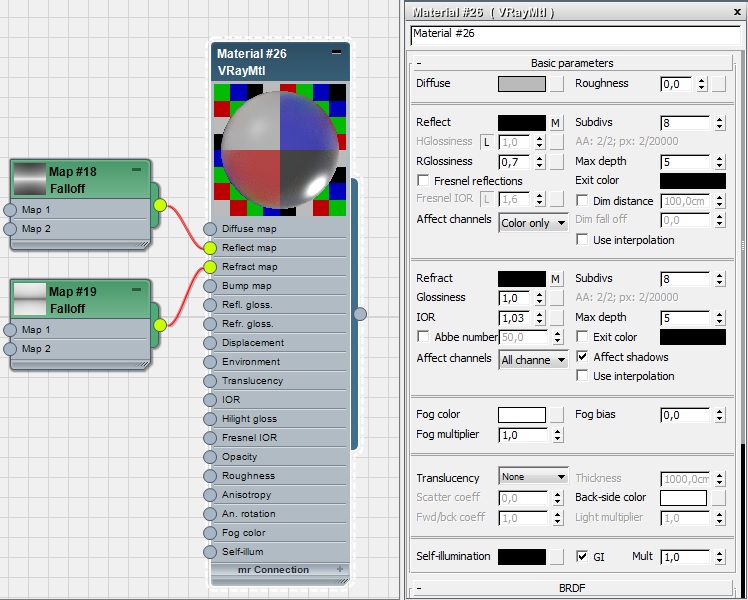Pick the Diffuse color swatch
Screen dimensions: 748x600
point(522,84)
